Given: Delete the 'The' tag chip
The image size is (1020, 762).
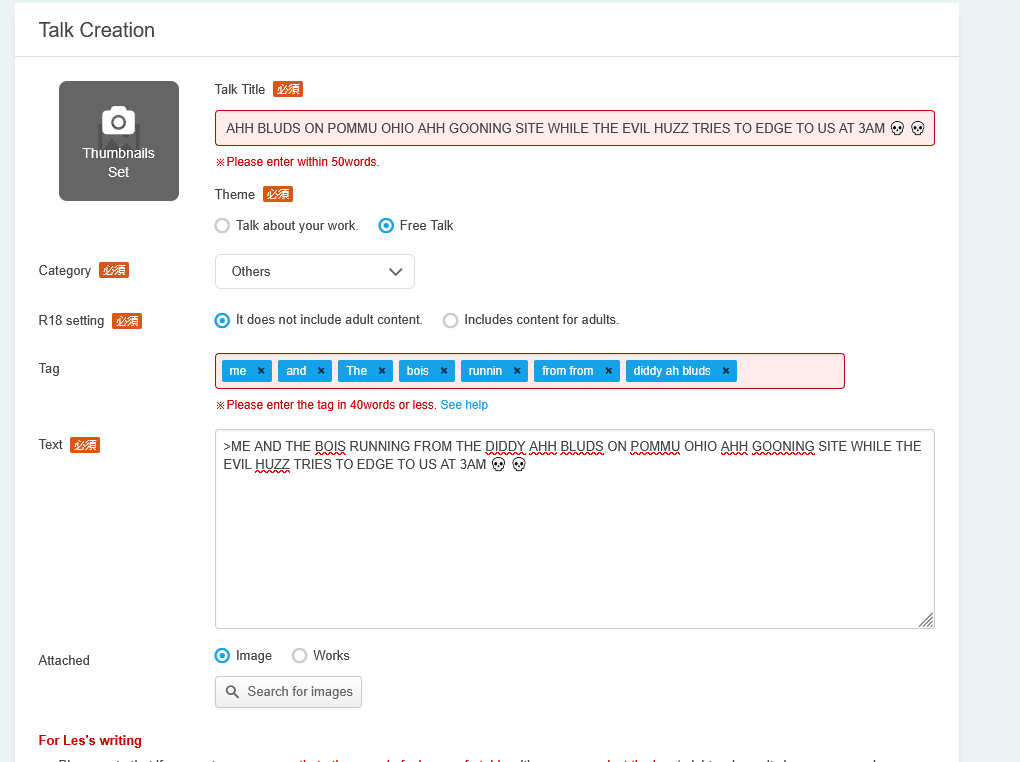Looking at the screenshot, I should pyautogui.click(x=382, y=371).
